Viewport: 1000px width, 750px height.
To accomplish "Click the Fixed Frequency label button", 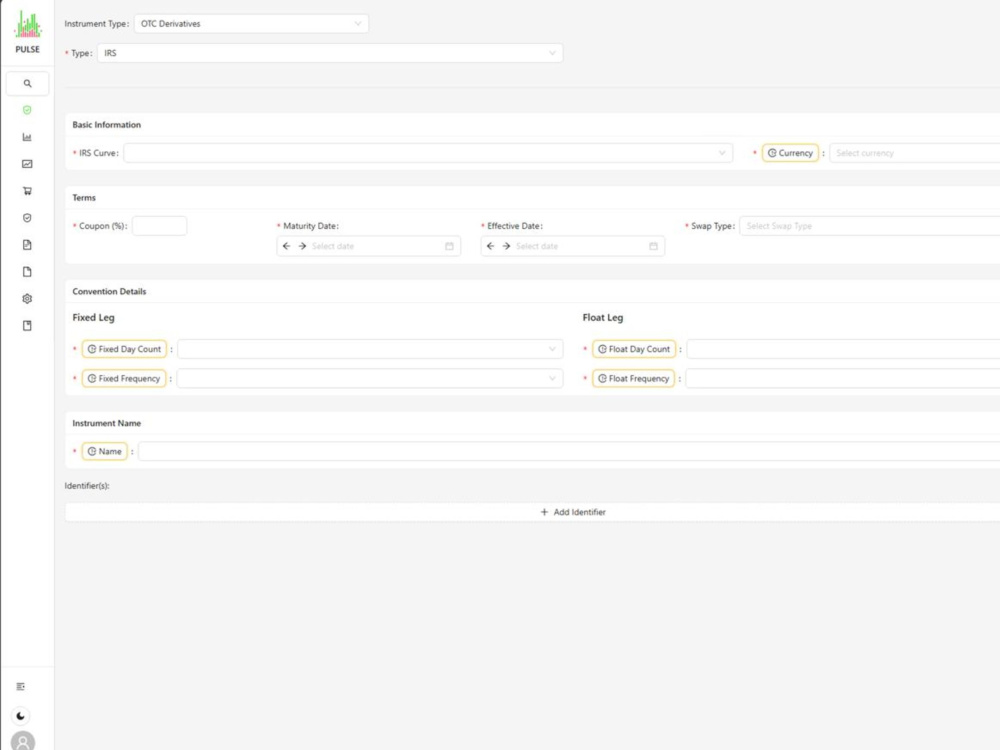I will click(124, 378).
